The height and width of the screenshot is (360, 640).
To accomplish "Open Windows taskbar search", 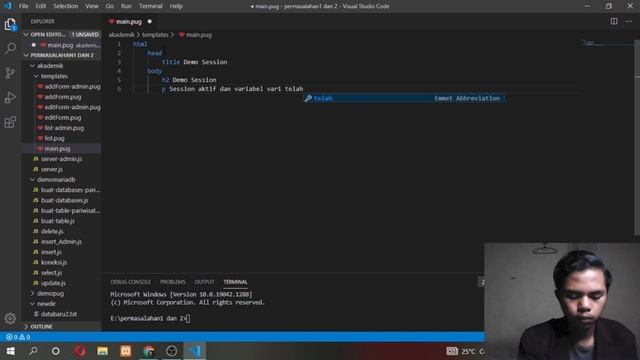I will click(x=33, y=351).
